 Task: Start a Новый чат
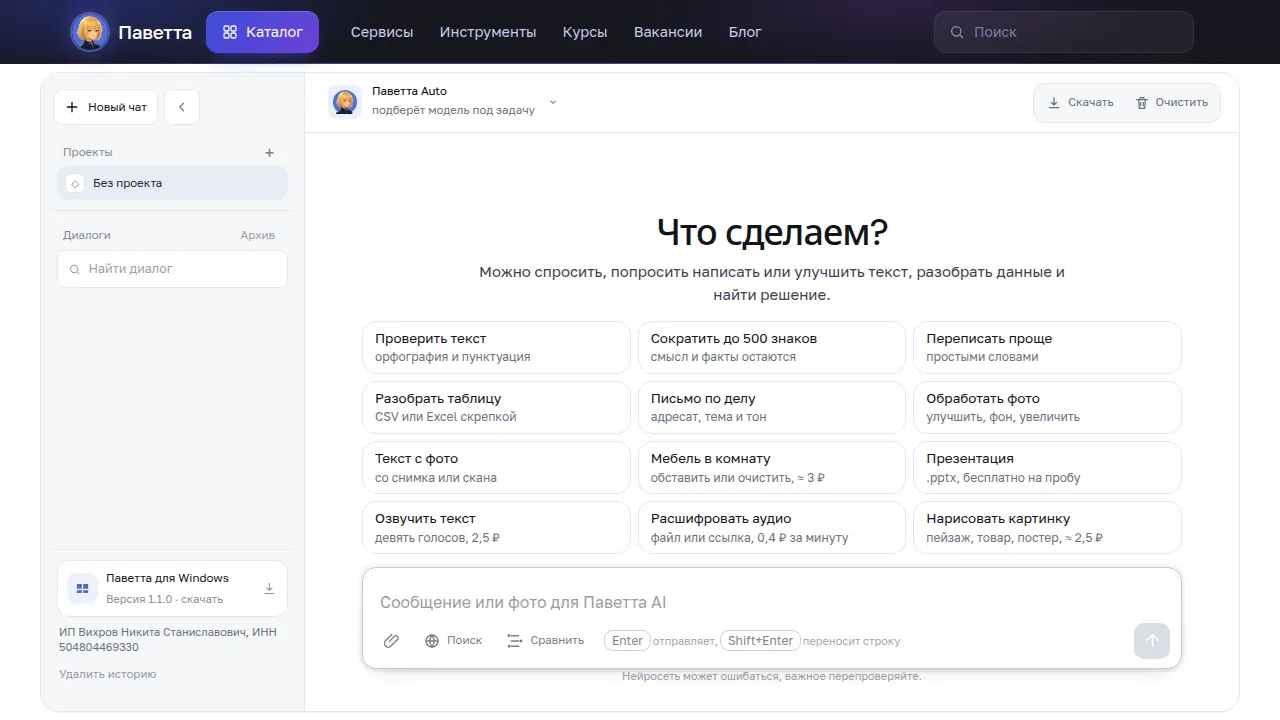coord(105,107)
